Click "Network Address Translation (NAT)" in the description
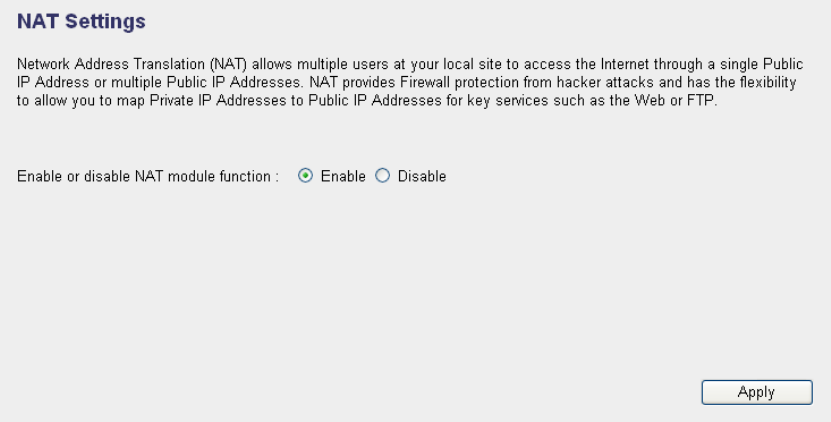This screenshot has height=422, width=831. 127,64
